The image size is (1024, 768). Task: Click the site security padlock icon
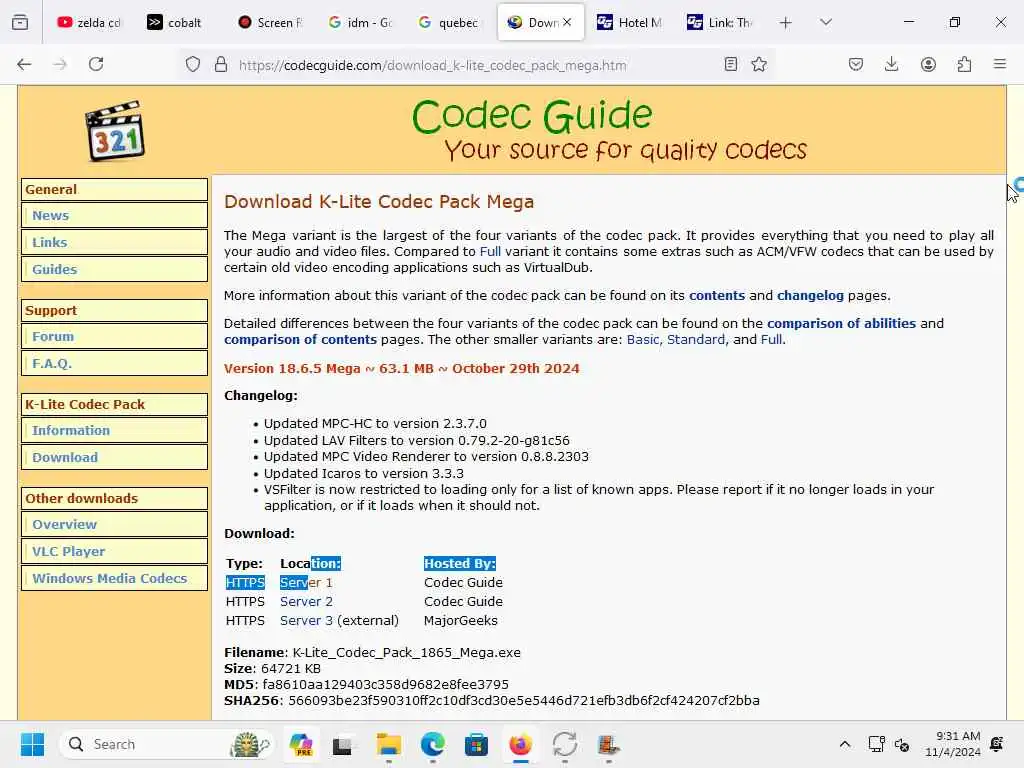pos(221,65)
